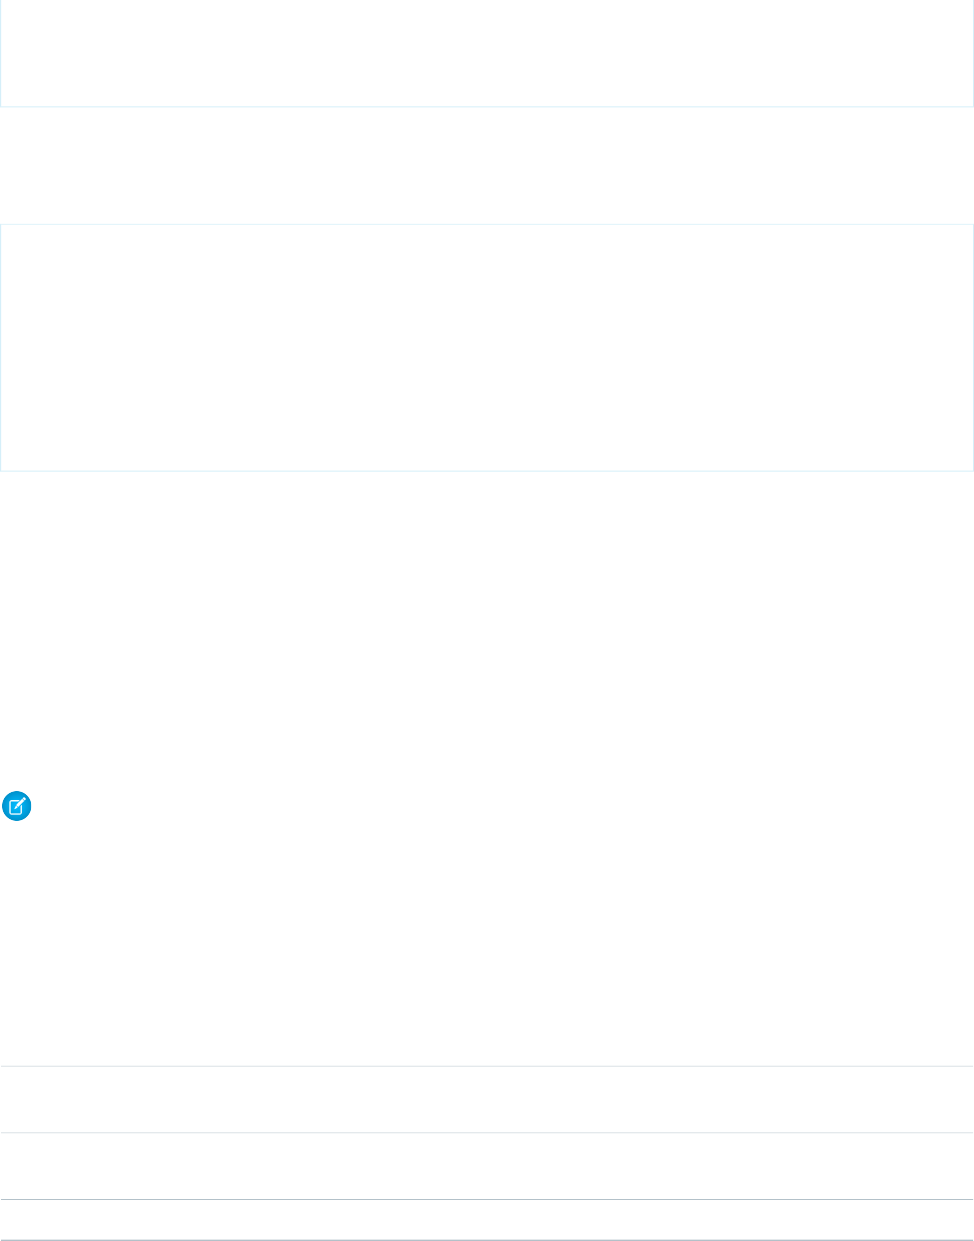Image resolution: width=974 pixels, height=1241 pixels.
Task: Click the bottom border of the large box
Action: (486, 470)
